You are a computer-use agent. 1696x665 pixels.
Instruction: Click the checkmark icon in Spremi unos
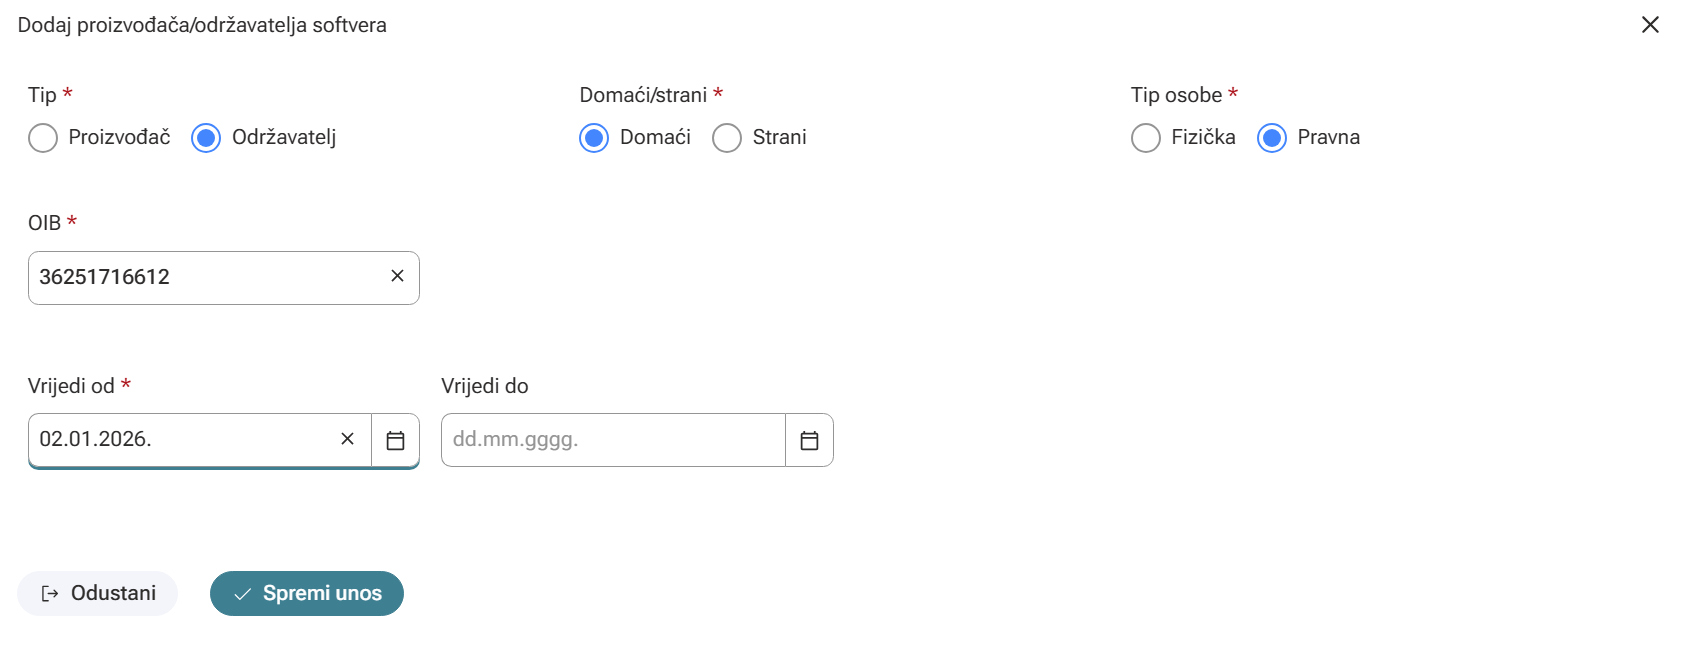point(242,595)
